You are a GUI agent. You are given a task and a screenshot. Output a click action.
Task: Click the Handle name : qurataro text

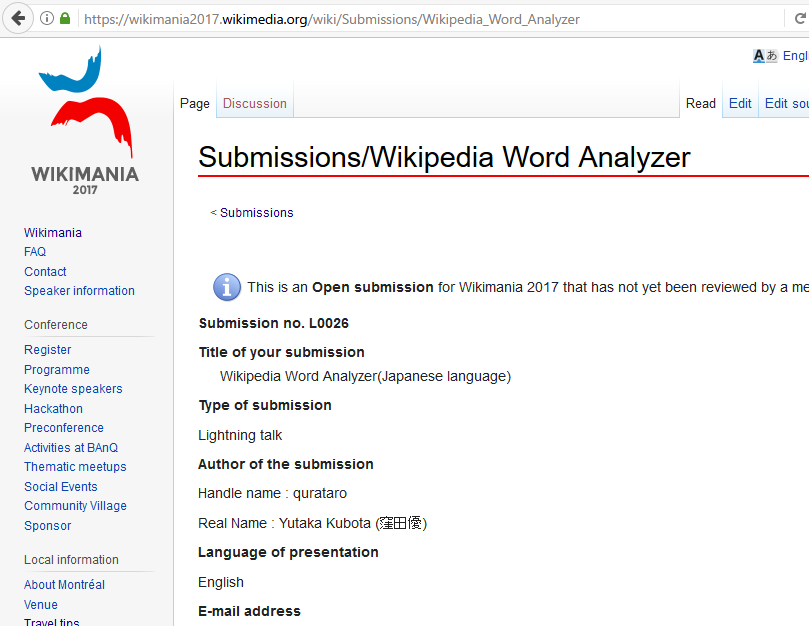(x=272, y=493)
